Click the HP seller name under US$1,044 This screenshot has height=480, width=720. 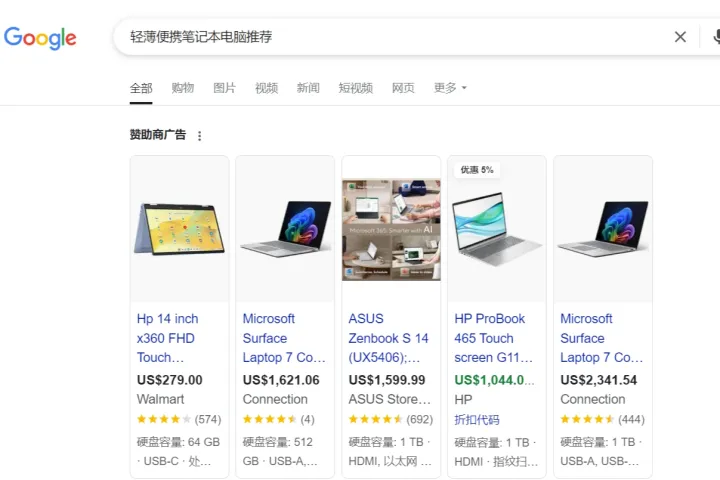click(x=463, y=400)
